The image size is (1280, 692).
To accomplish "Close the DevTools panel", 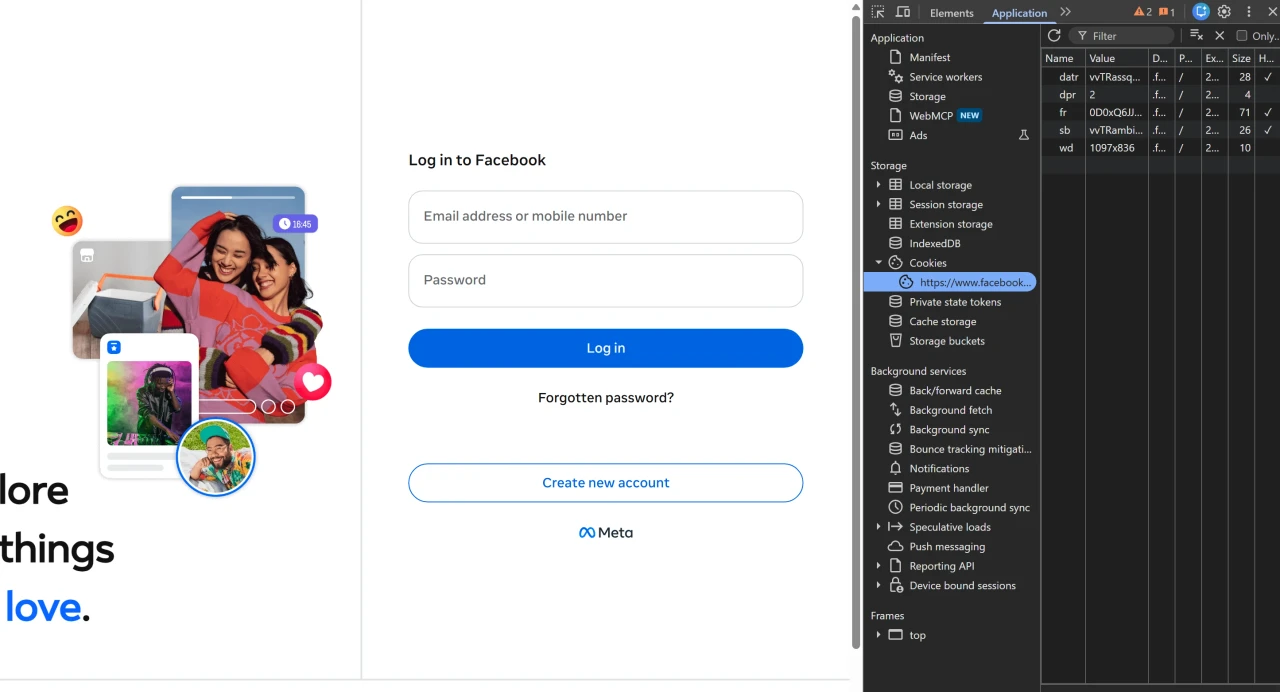I will click(x=1272, y=12).
